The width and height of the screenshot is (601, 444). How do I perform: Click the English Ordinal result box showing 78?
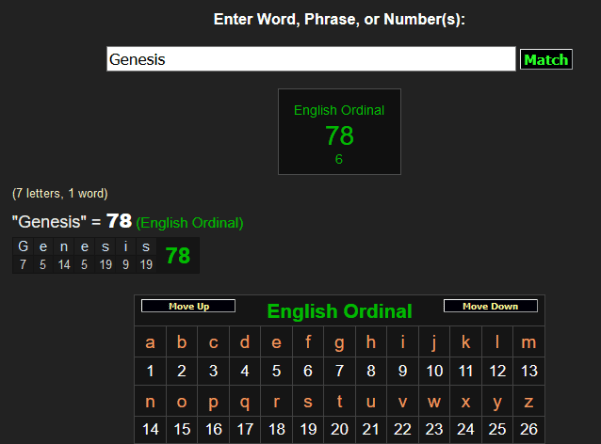click(x=339, y=132)
